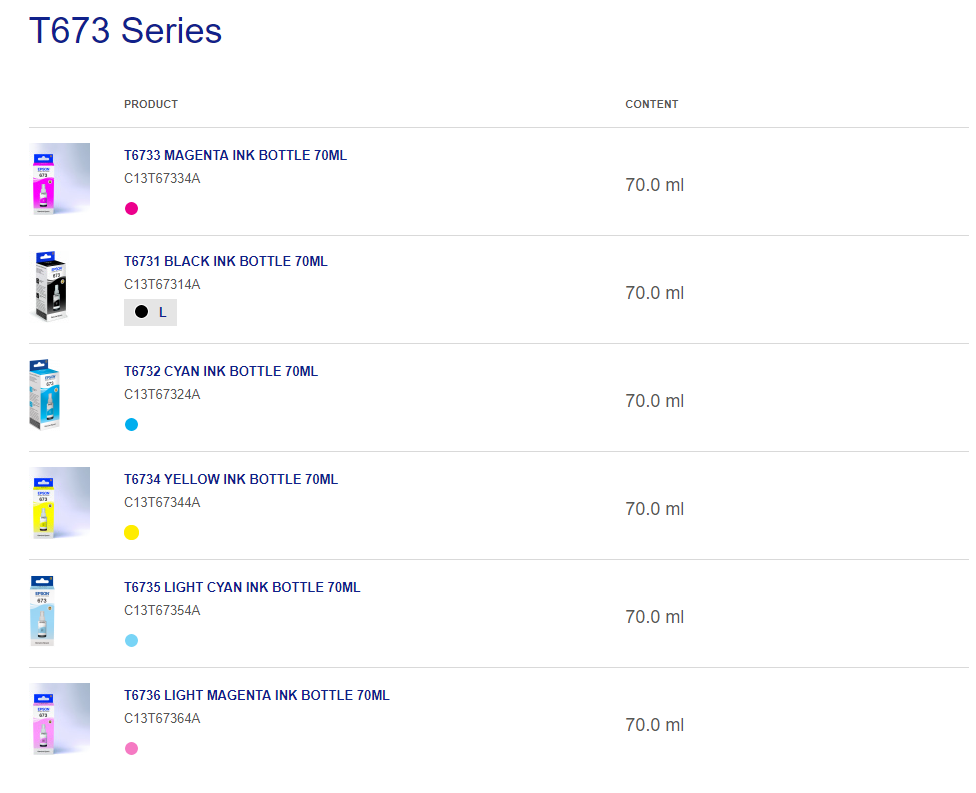
Task: Click the CONTENT column header
Action: (x=652, y=105)
